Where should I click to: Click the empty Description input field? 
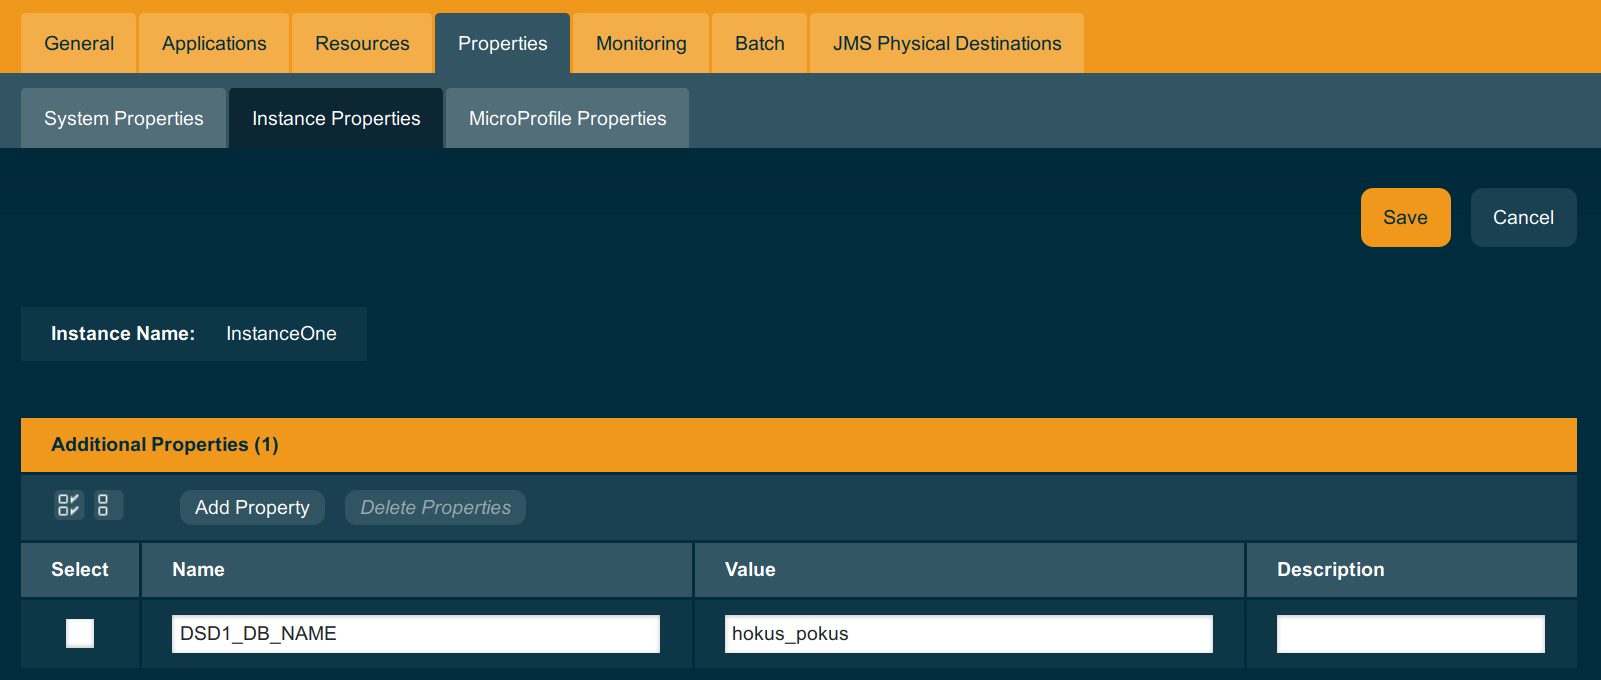(1410, 634)
